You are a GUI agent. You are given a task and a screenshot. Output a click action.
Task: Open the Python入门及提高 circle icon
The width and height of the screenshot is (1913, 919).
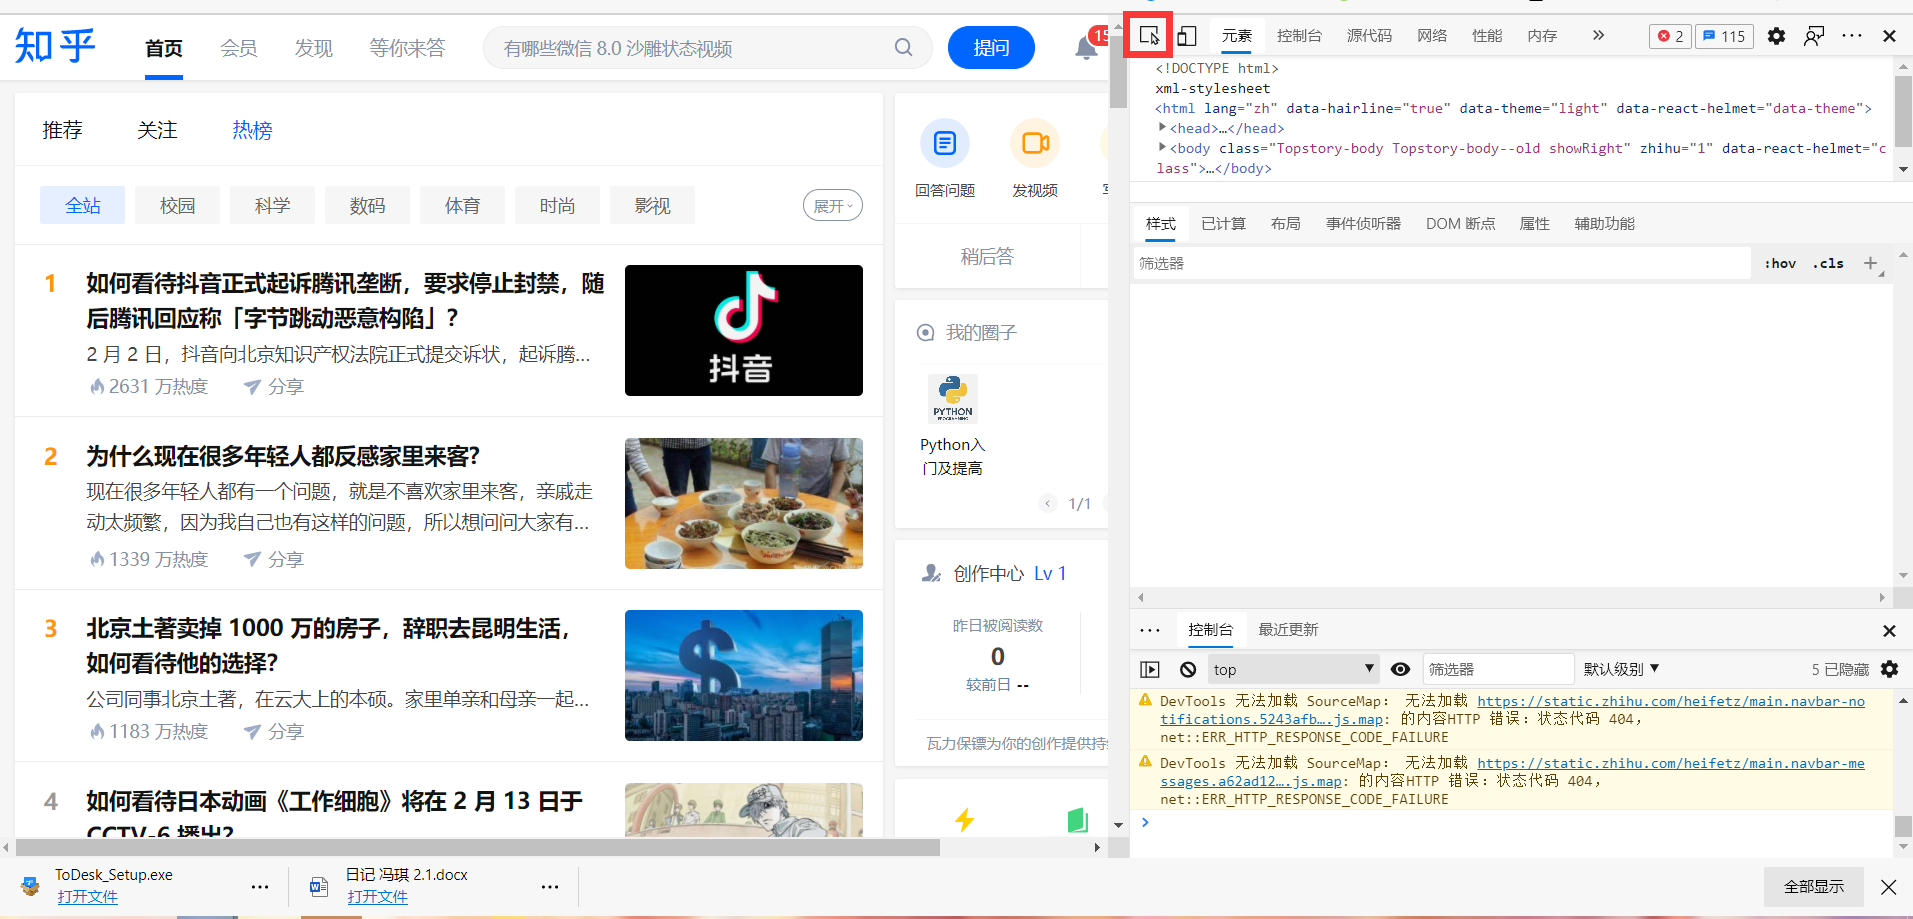(953, 399)
